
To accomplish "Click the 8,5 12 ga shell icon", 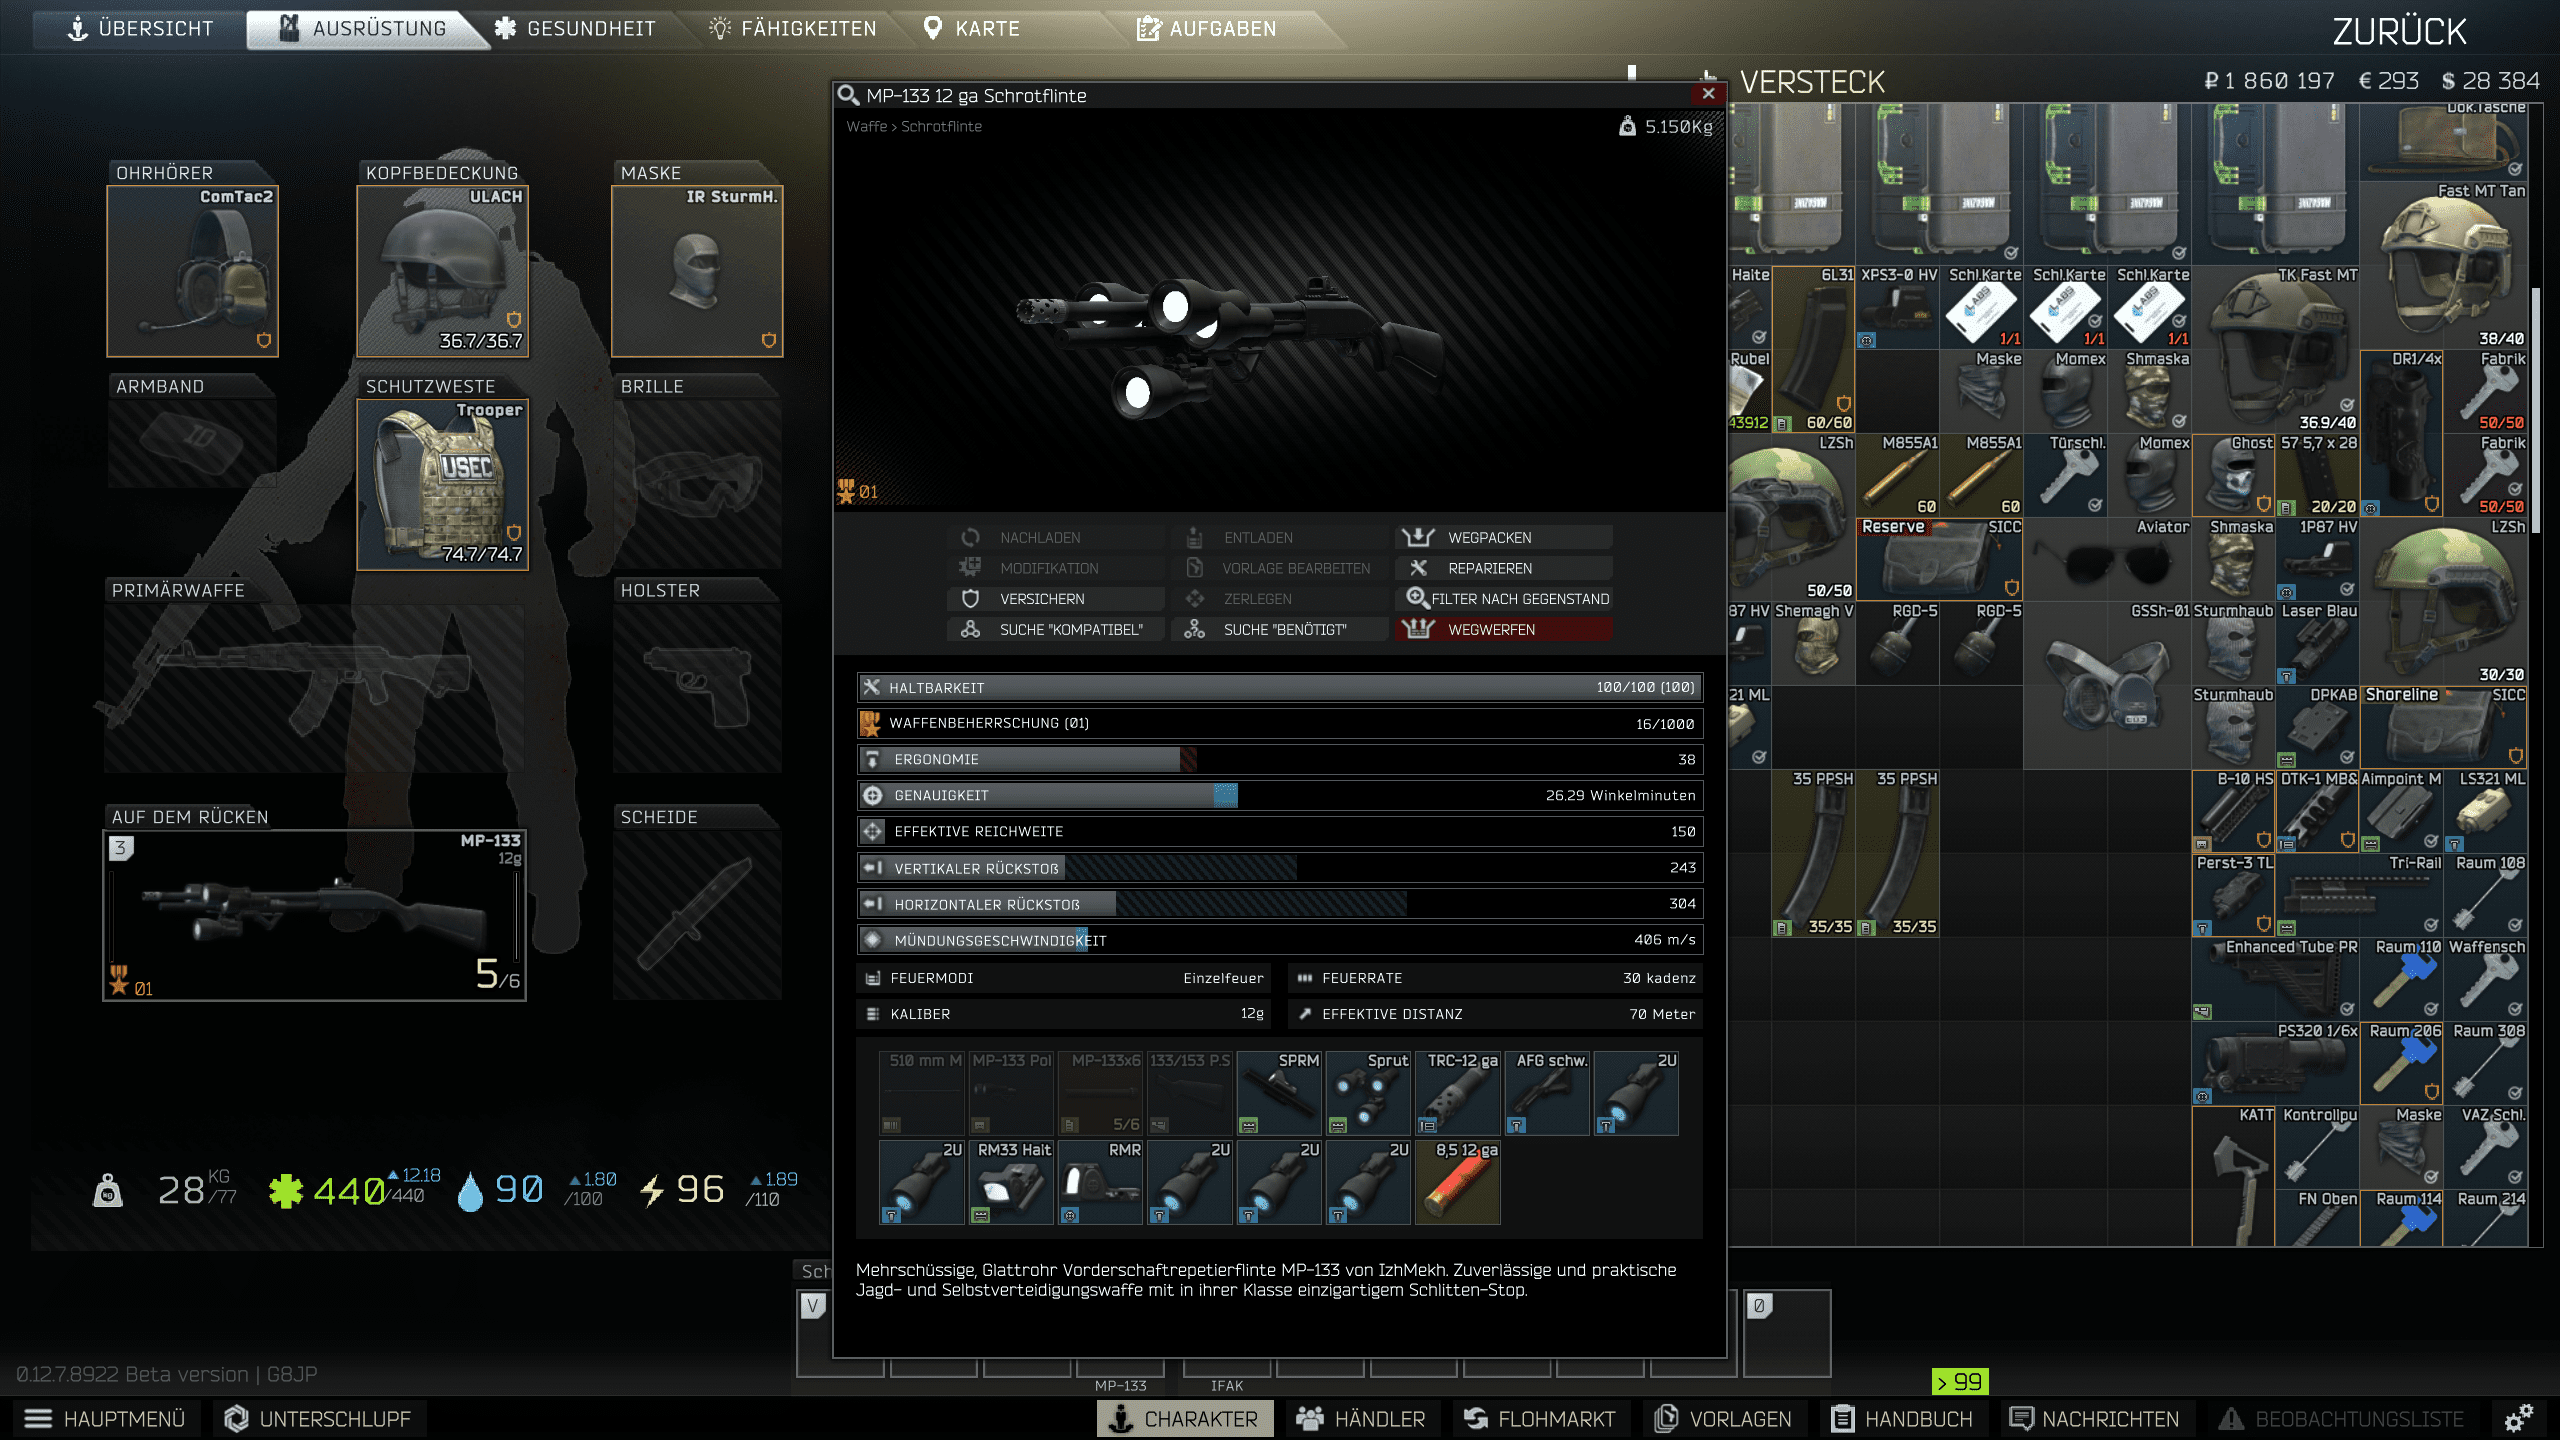I will (1458, 1183).
